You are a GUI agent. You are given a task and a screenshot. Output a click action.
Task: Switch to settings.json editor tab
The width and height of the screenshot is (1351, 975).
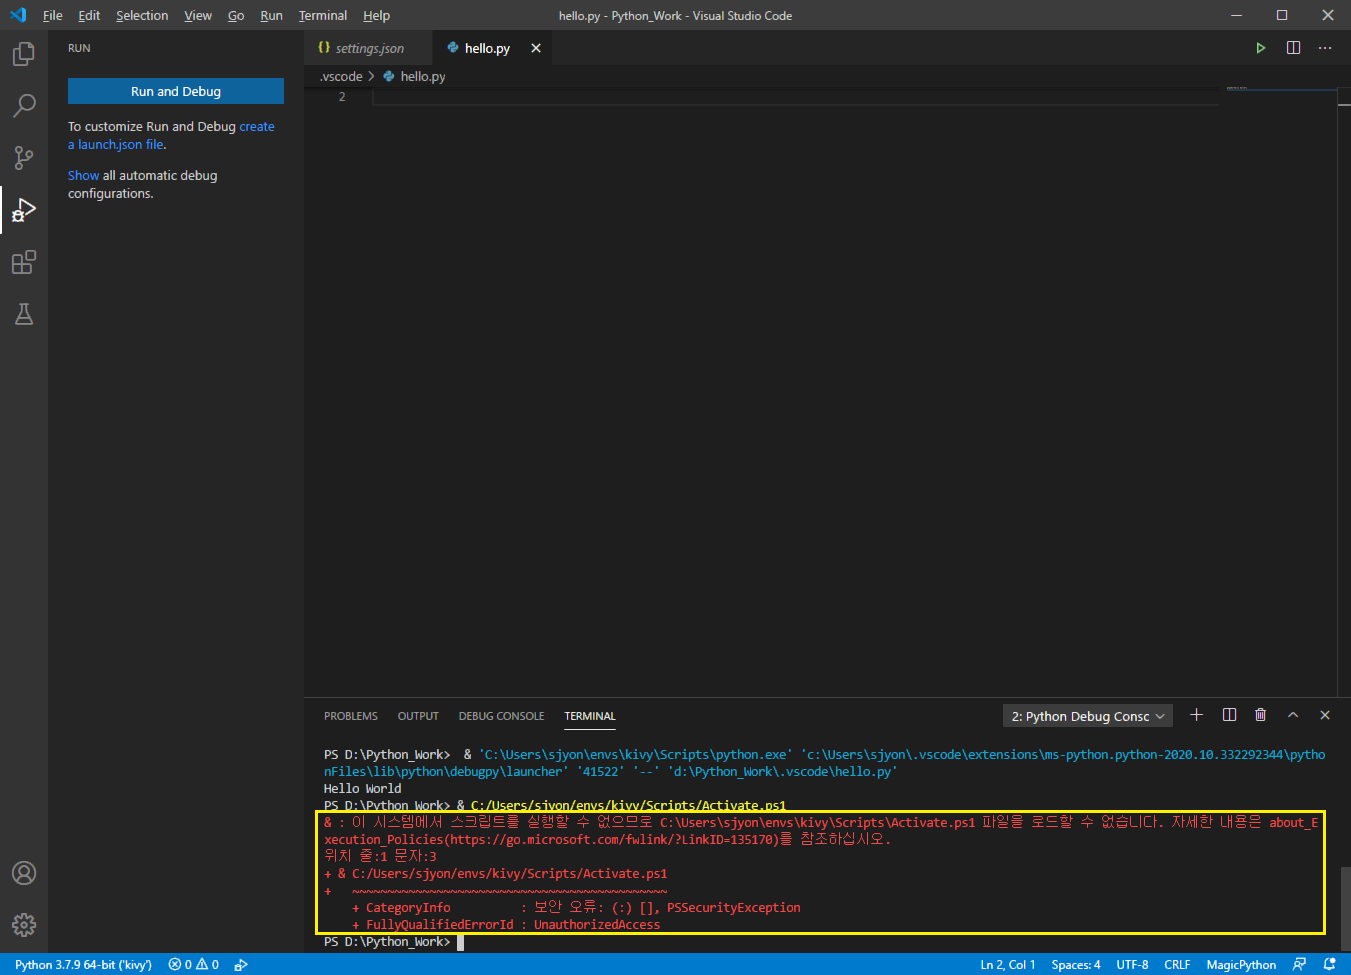click(368, 48)
